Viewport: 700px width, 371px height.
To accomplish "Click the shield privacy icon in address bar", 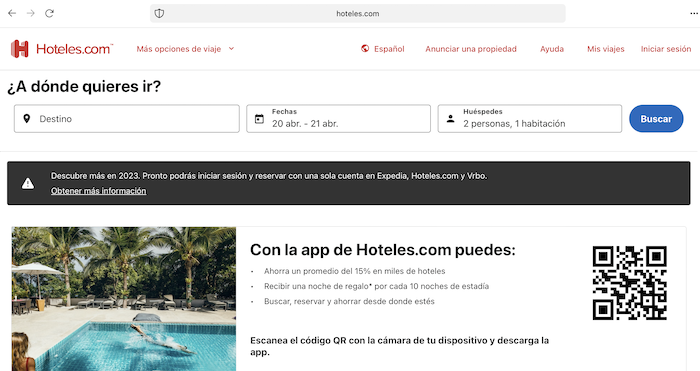I will (x=159, y=13).
